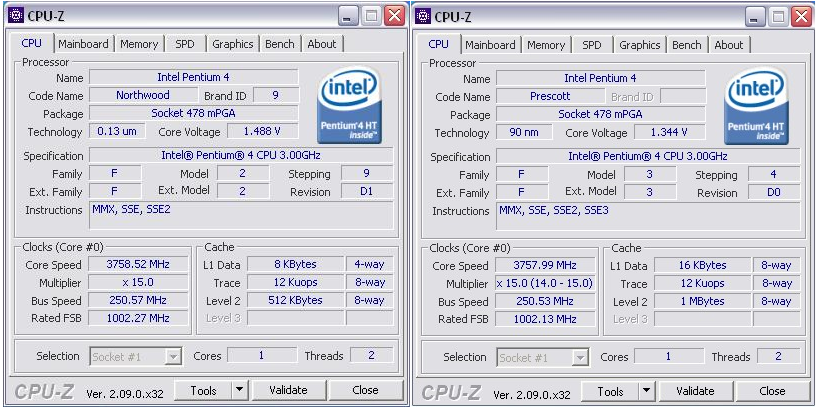816x407 pixels.
Task: Close the right CPU-Z window with X
Action: click(801, 17)
